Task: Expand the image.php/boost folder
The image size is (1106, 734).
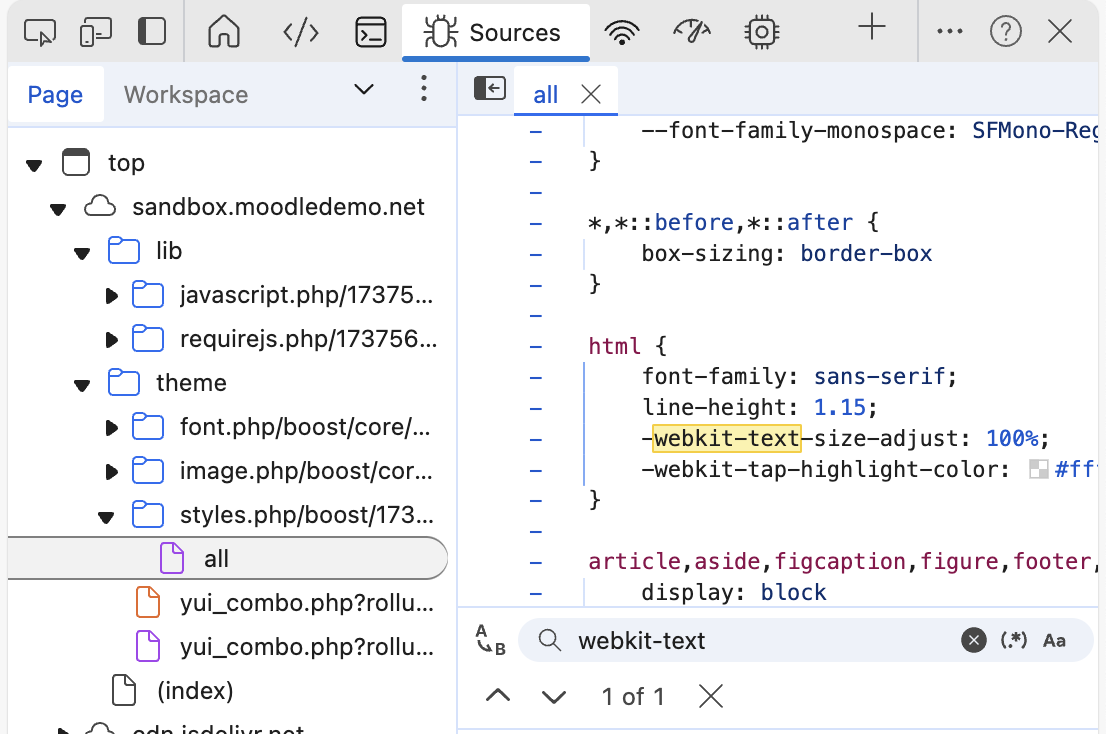Action: (111, 472)
